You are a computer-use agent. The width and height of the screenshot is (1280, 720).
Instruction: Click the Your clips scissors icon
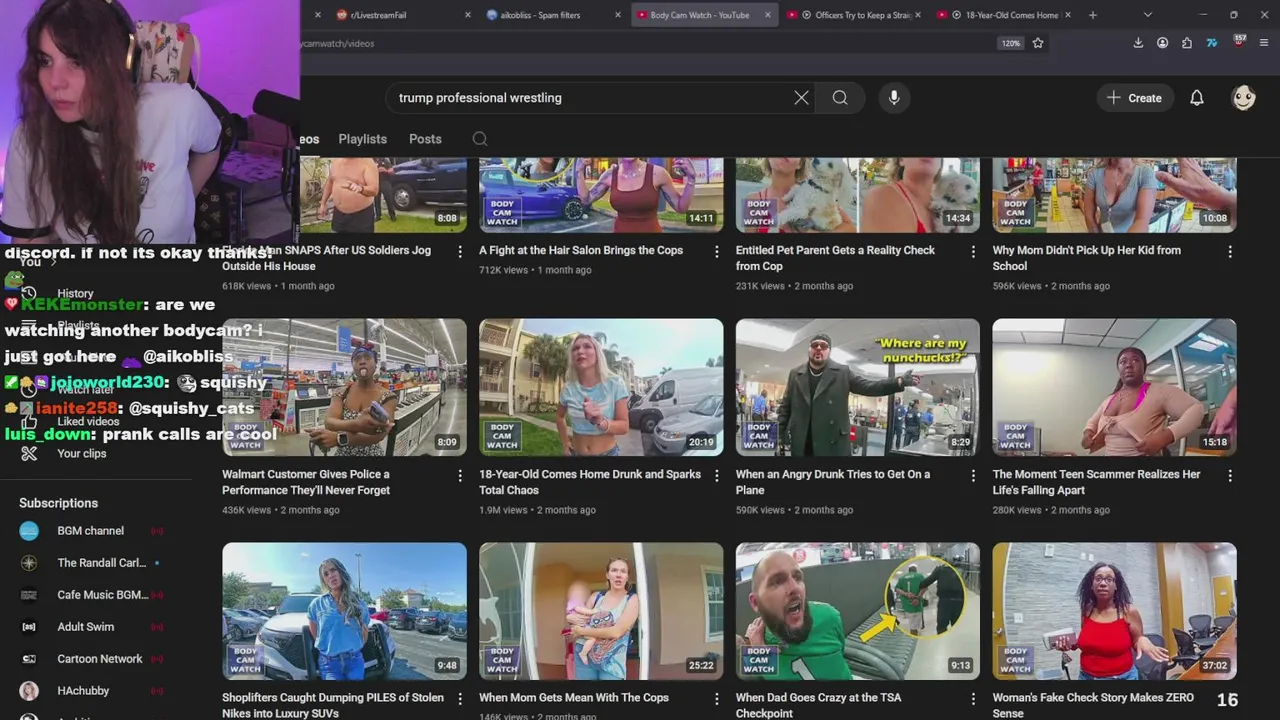click(29, 454)
